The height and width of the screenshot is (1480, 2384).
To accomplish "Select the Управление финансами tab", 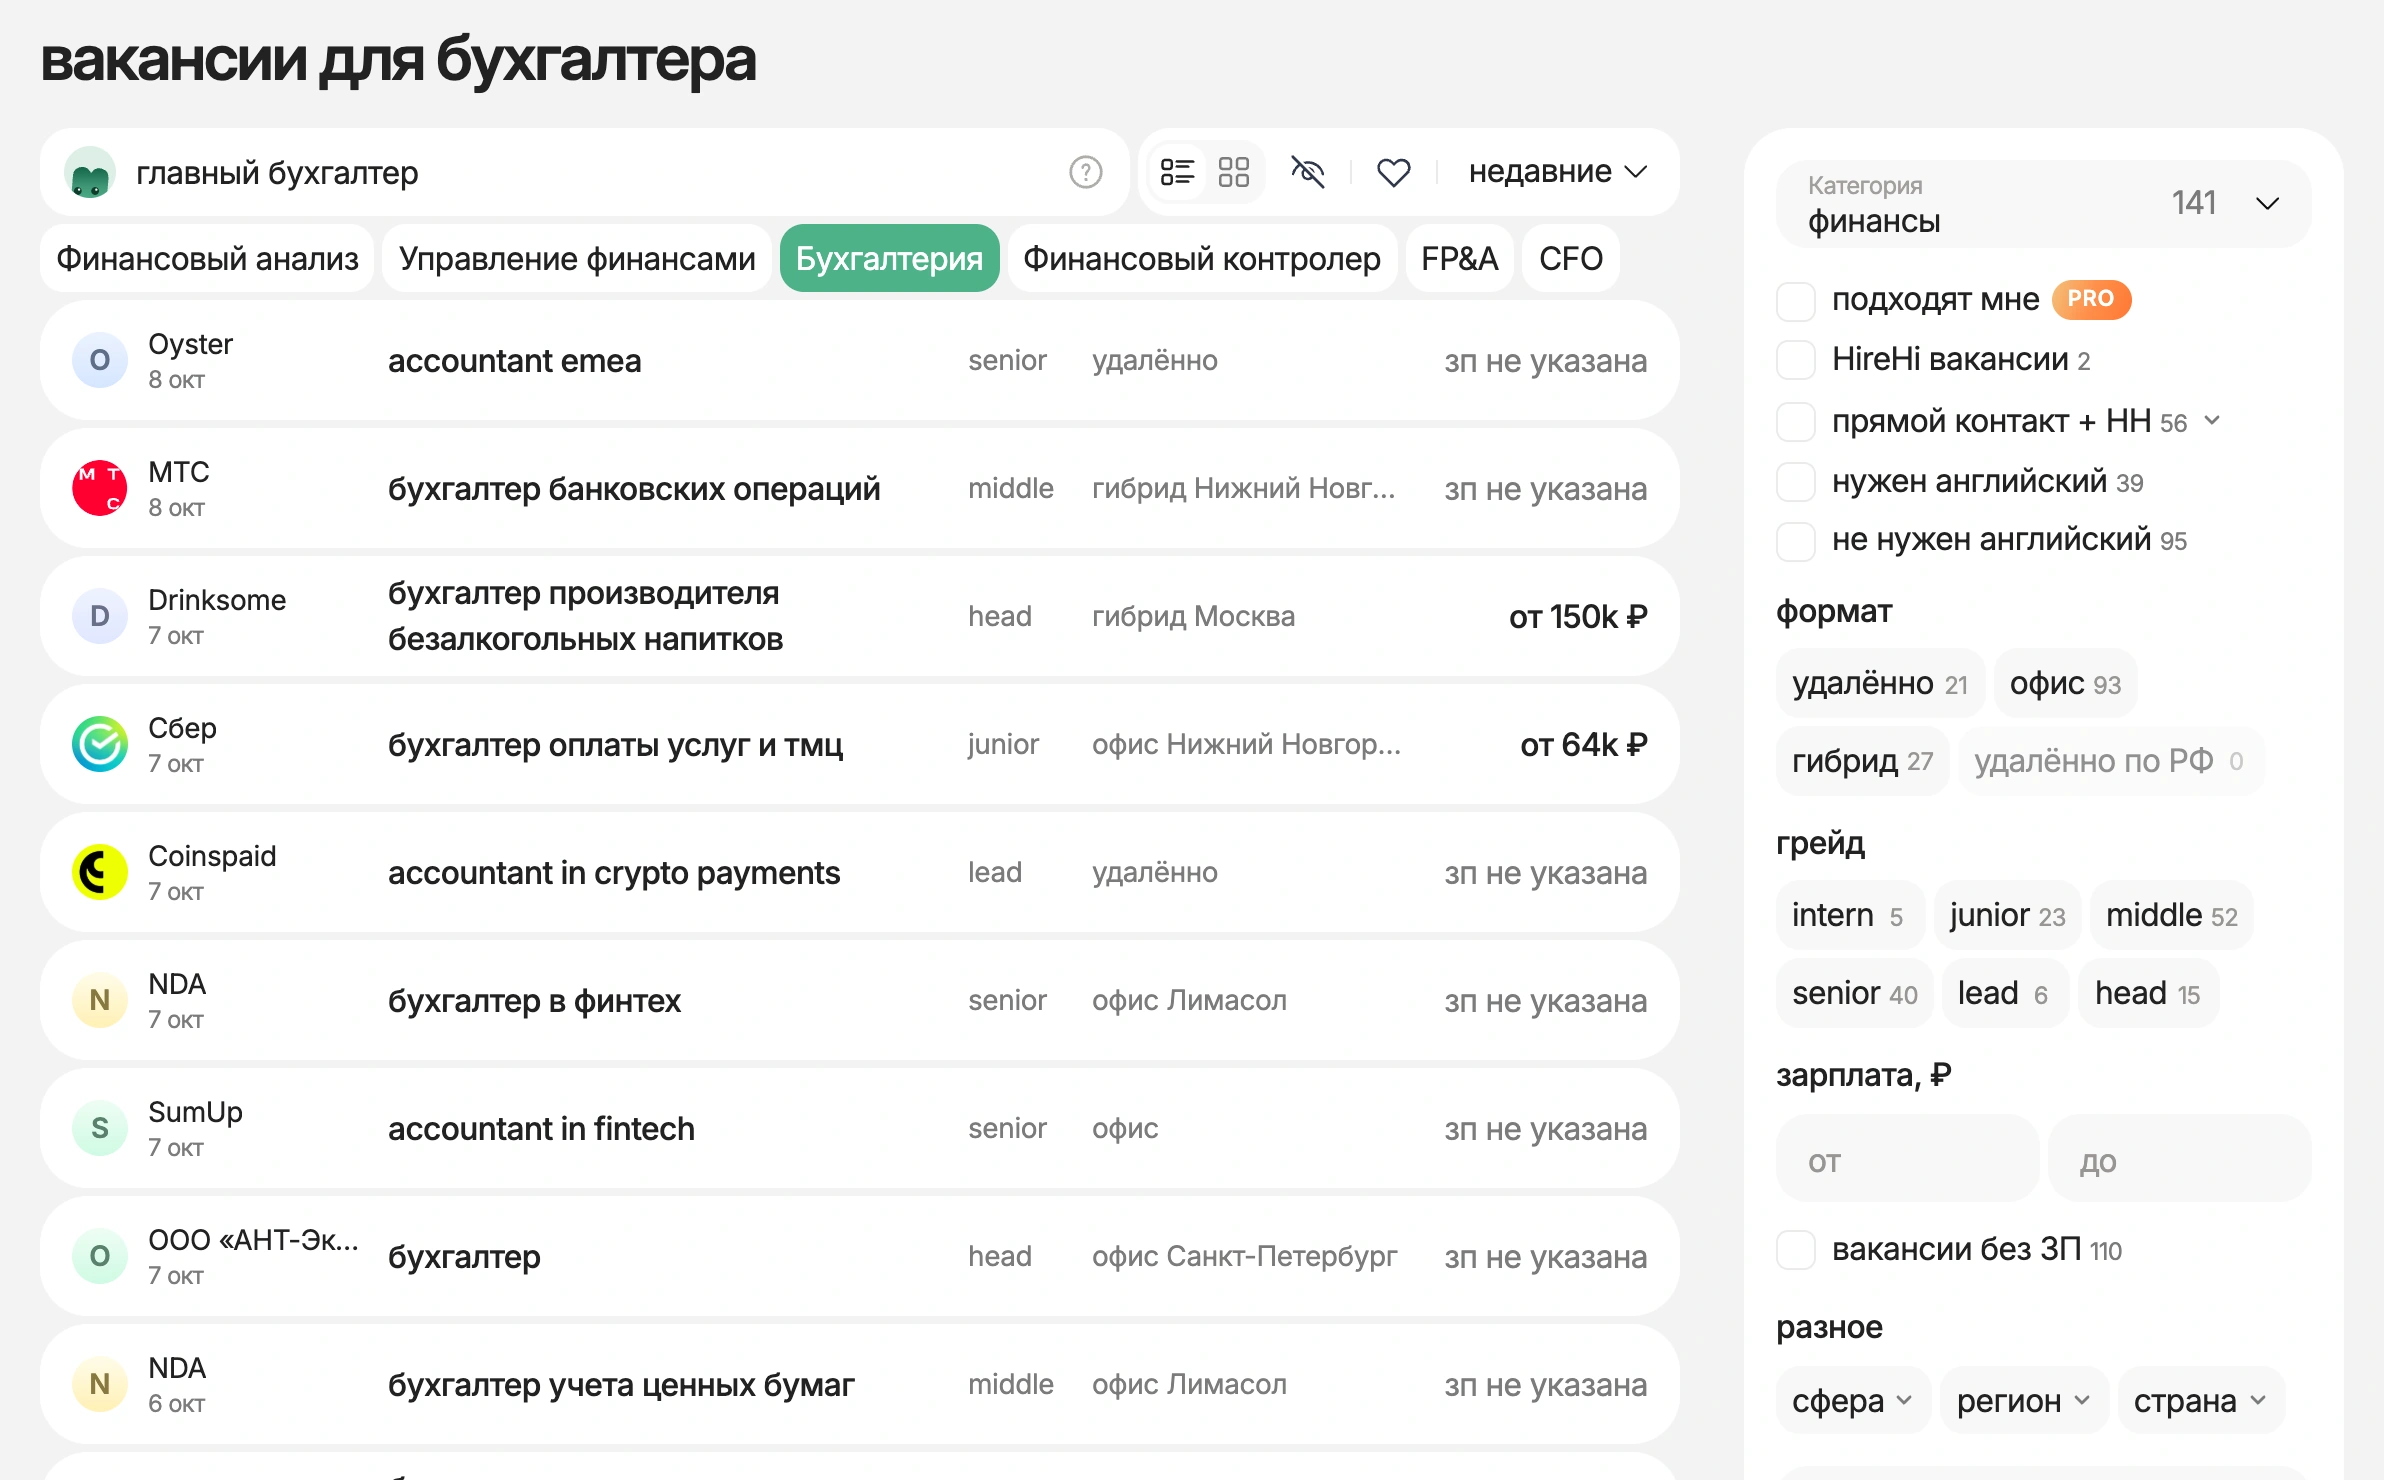I will [577, 258].
